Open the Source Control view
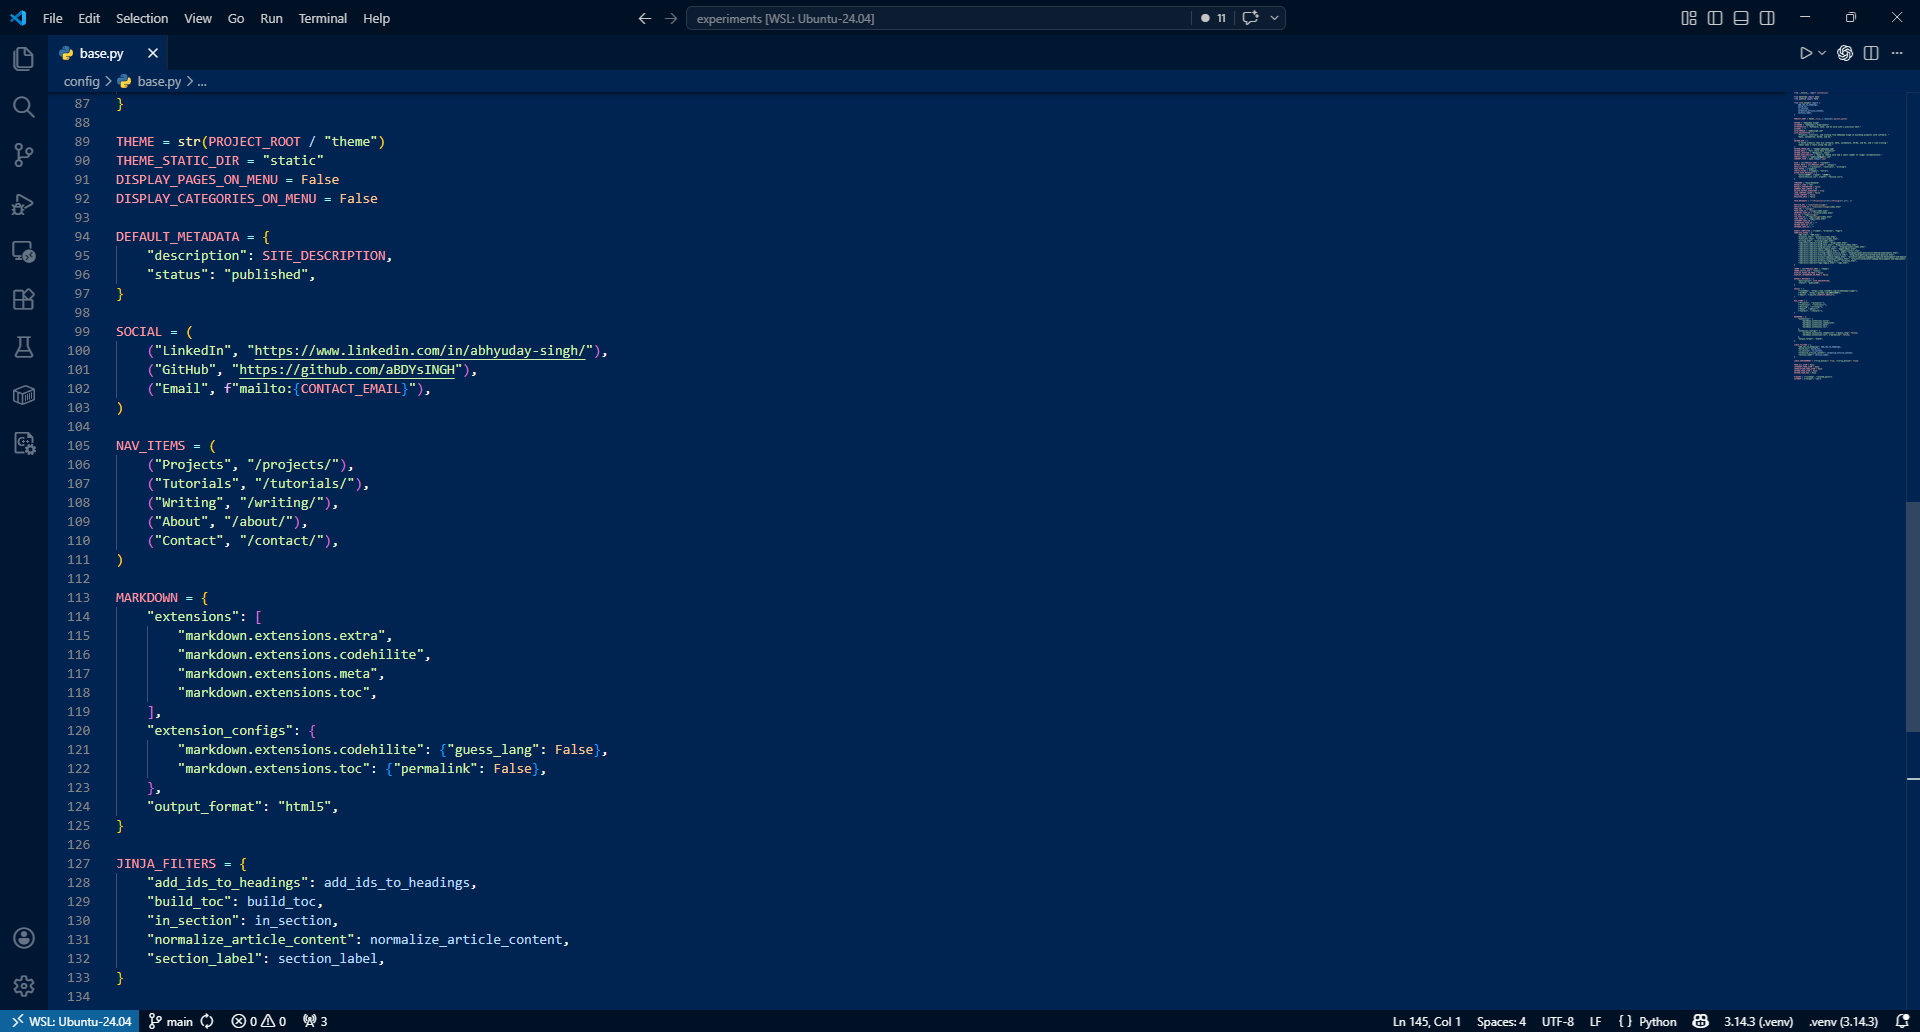This screenshot has width=1920, height=1032. click(24, 155)
